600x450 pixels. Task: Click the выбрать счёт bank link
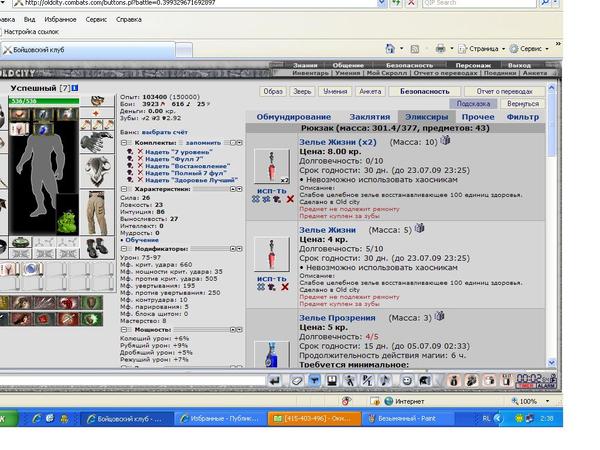(165, 132)
